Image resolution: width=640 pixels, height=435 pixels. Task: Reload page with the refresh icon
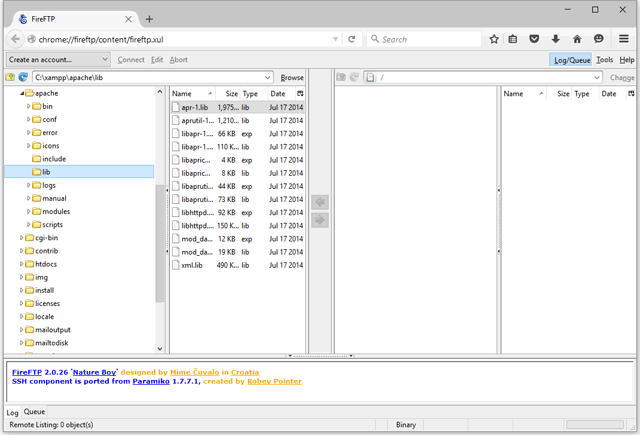point(352,39)
